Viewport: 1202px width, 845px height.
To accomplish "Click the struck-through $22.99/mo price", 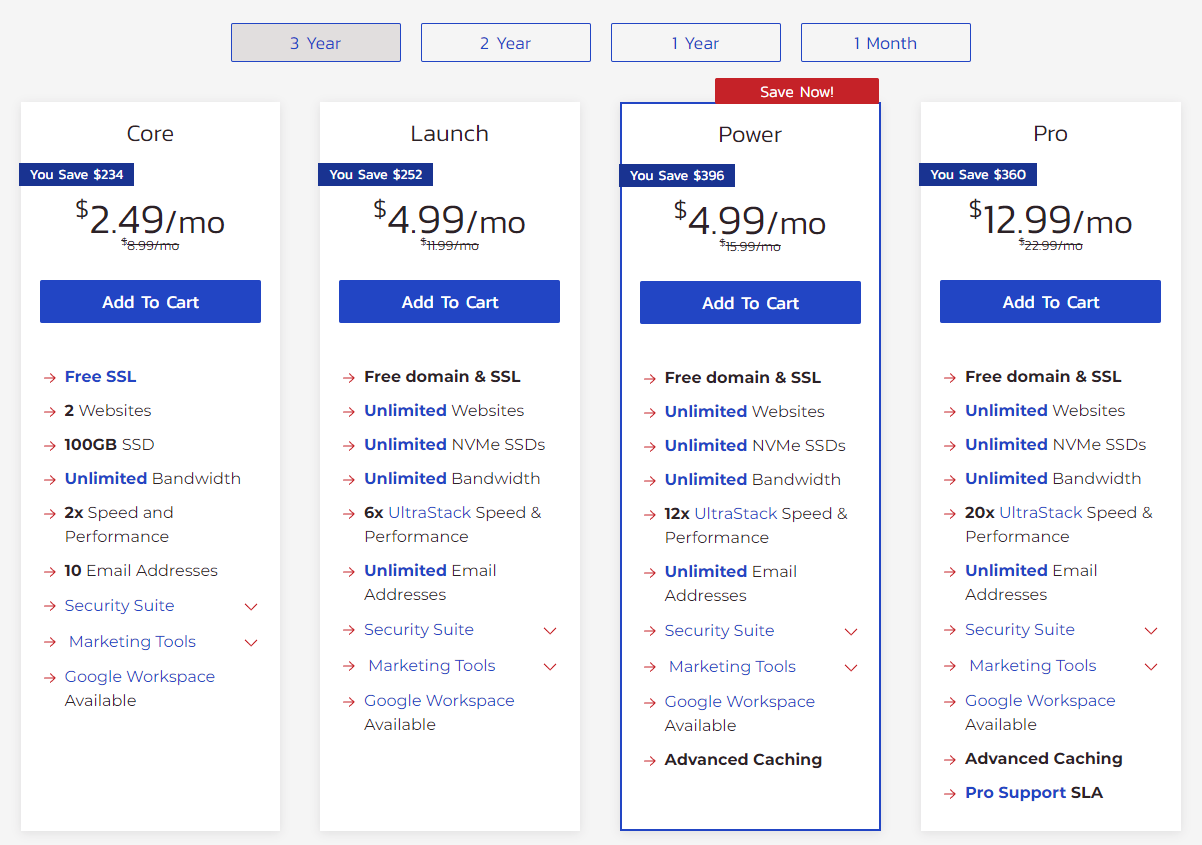I will [x=1050, y=245].
